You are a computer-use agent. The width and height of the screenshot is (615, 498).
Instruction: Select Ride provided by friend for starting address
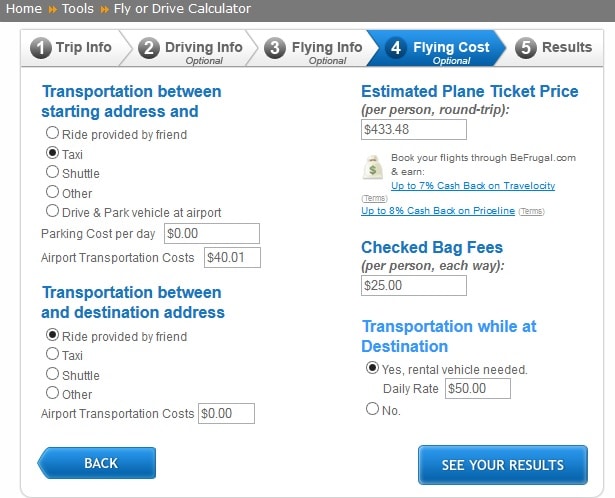[52, 133]
